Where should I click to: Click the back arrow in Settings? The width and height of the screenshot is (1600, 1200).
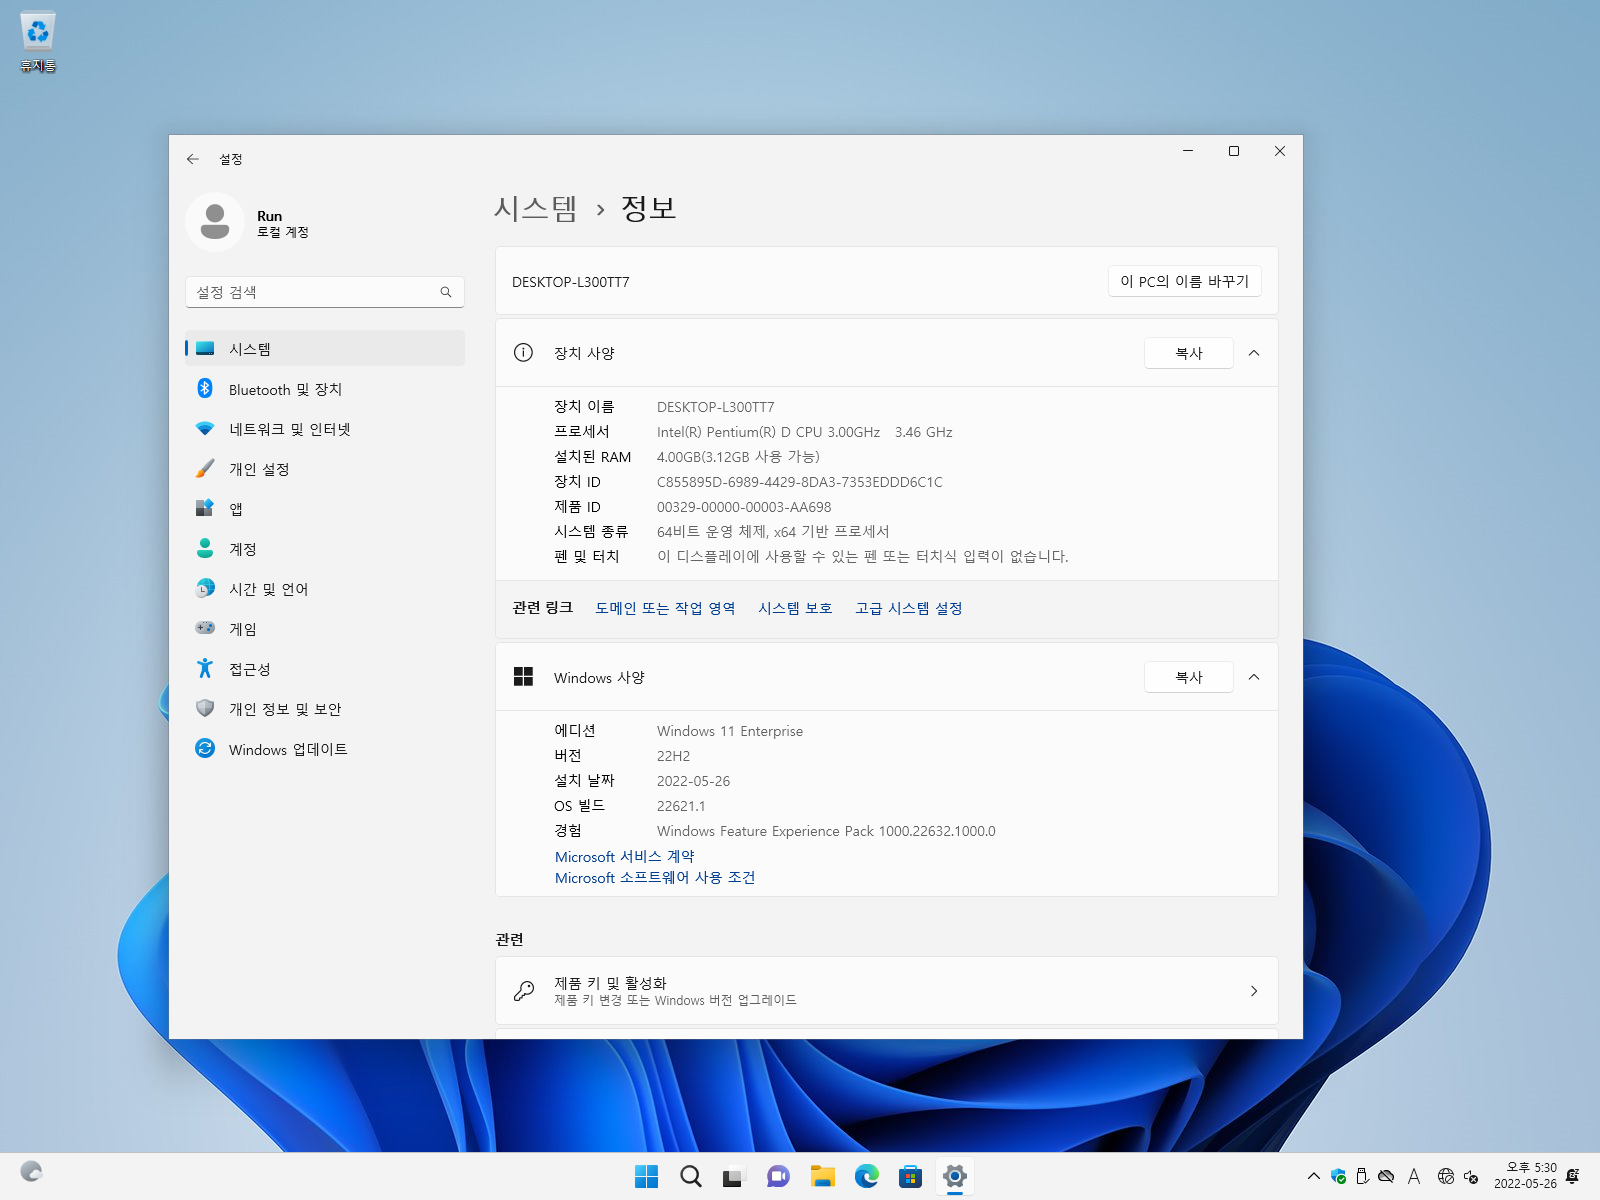[193, 159]
